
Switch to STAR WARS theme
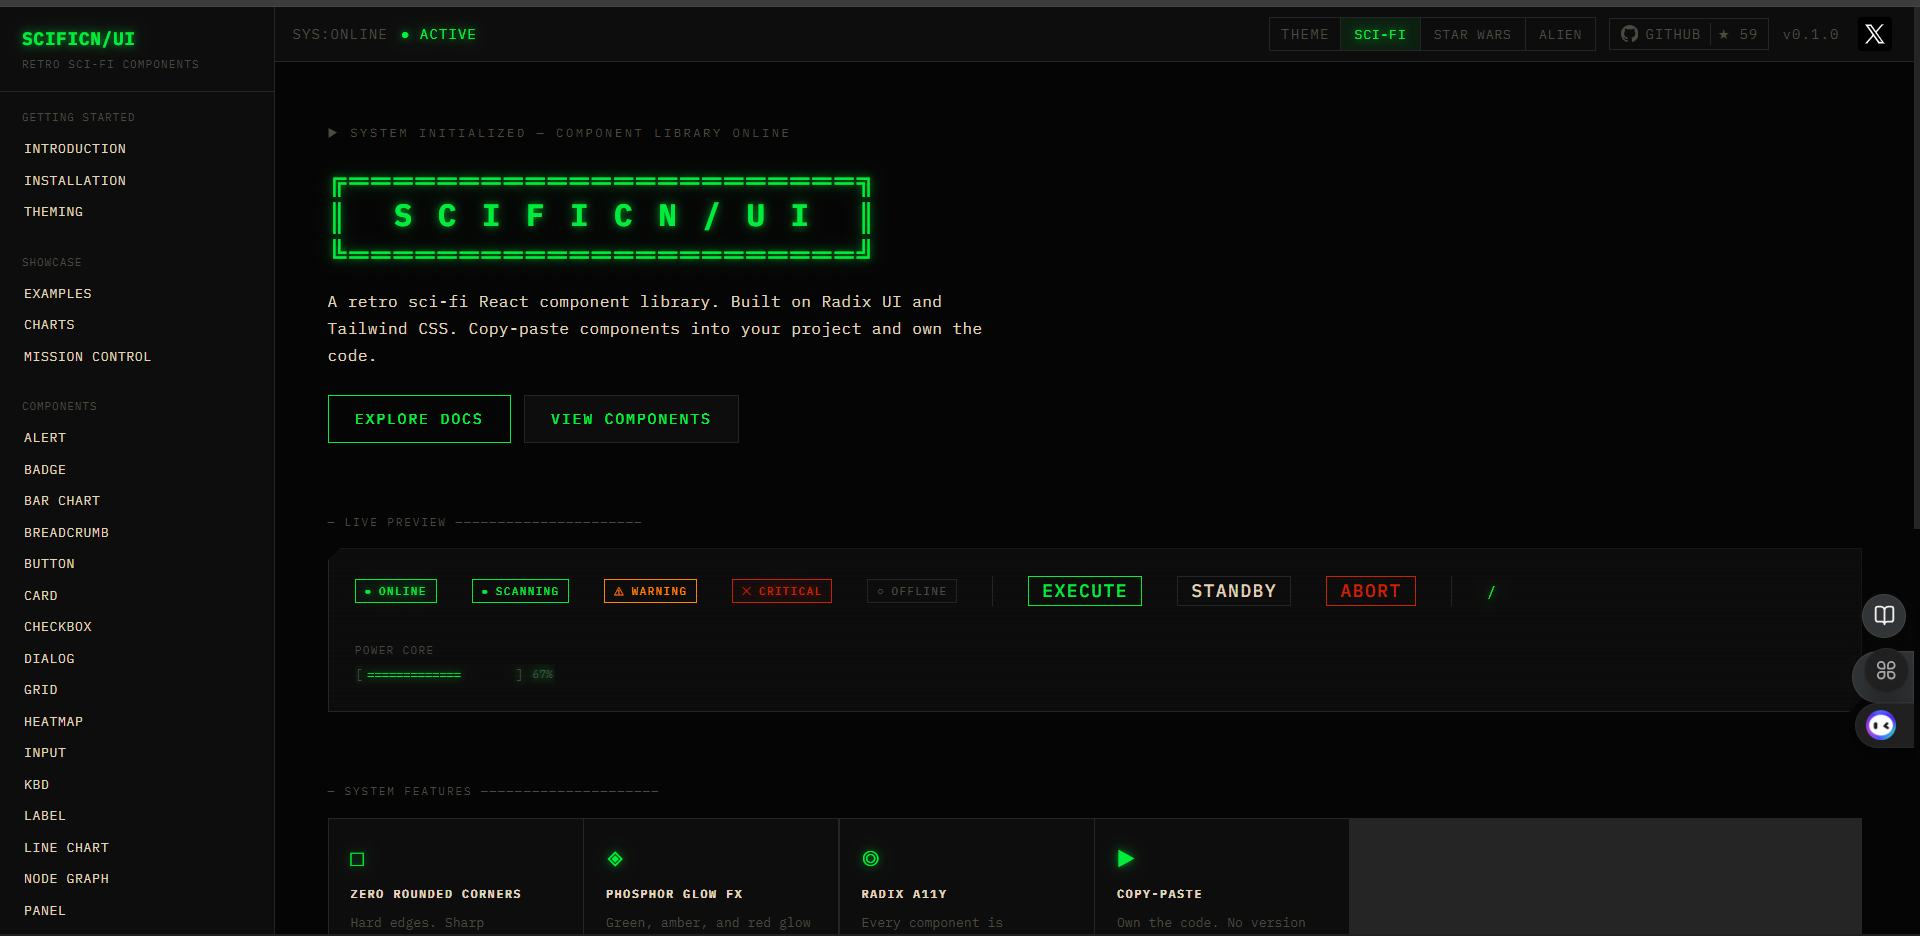pos(1472,34)
